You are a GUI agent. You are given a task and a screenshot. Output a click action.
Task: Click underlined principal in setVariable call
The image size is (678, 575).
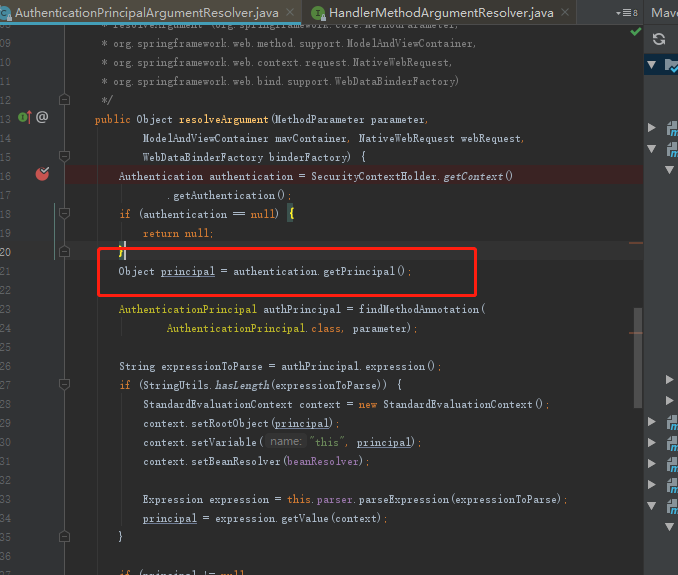384,443
